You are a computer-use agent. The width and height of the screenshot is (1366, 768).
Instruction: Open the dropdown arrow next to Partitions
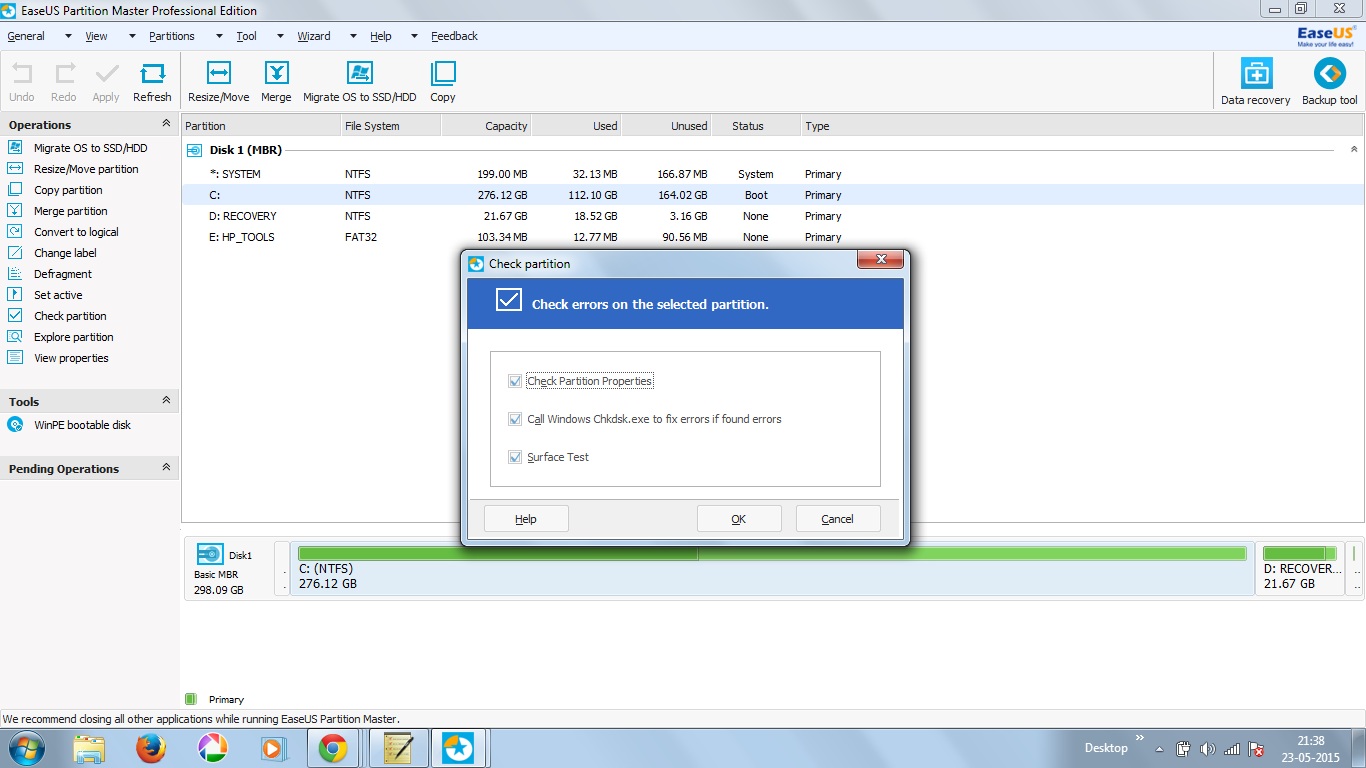tap(219, 36)
